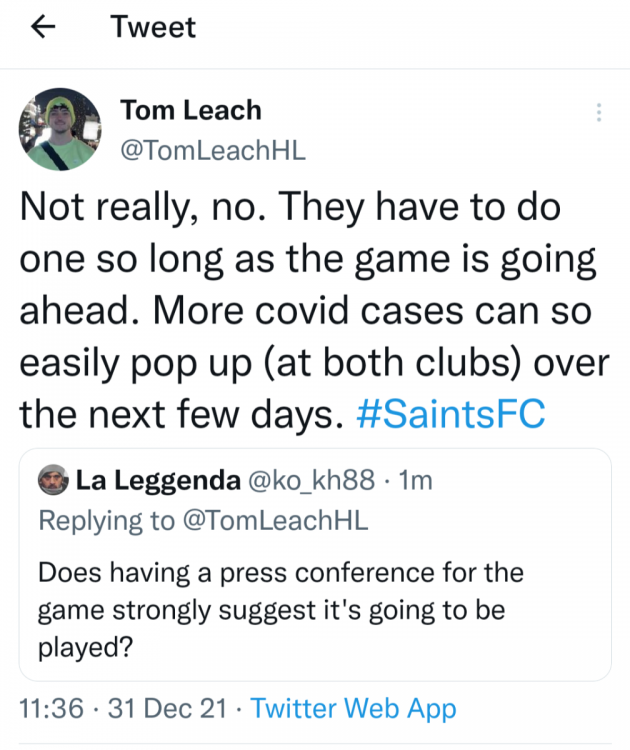
Task: Open the three-dot more options menu
Action: click(x=599, y=112)
